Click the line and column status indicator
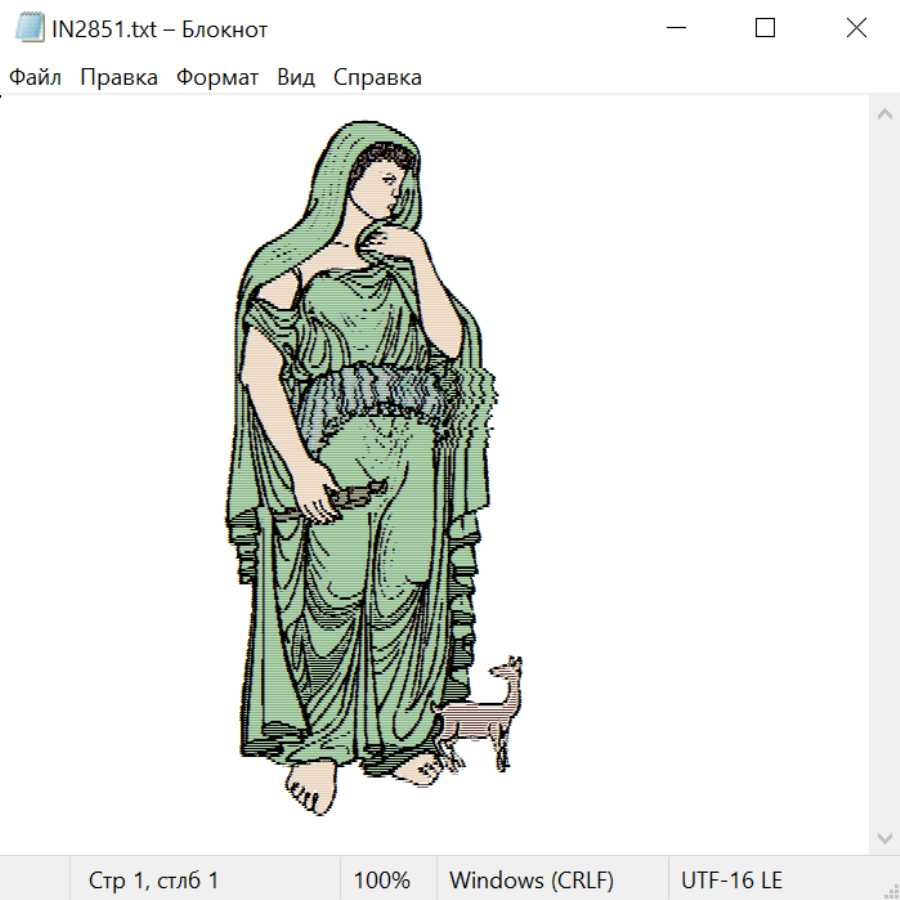 (154, 880)
